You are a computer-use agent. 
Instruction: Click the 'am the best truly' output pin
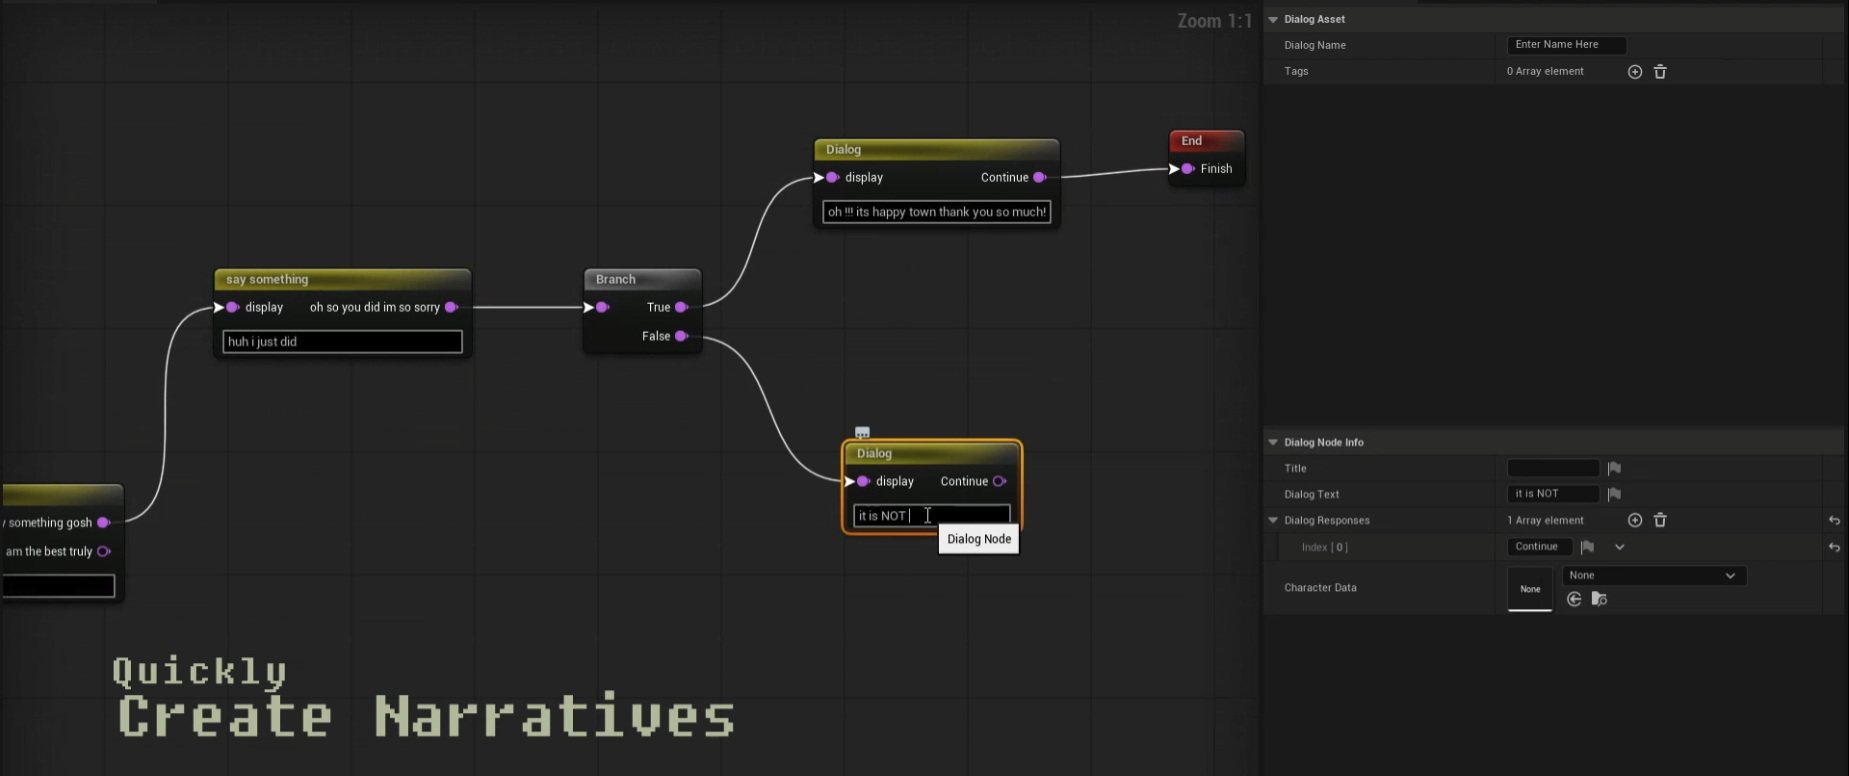pos(103,551)
